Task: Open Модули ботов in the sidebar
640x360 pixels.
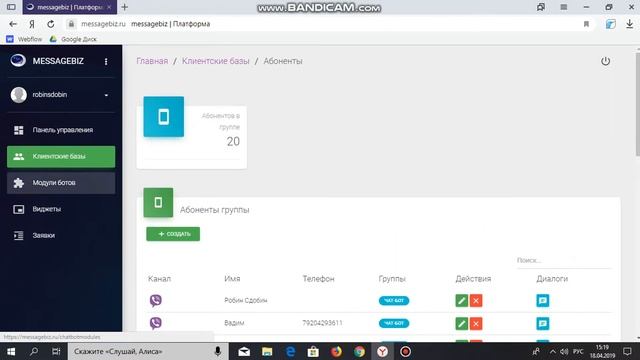Action: 61,182
